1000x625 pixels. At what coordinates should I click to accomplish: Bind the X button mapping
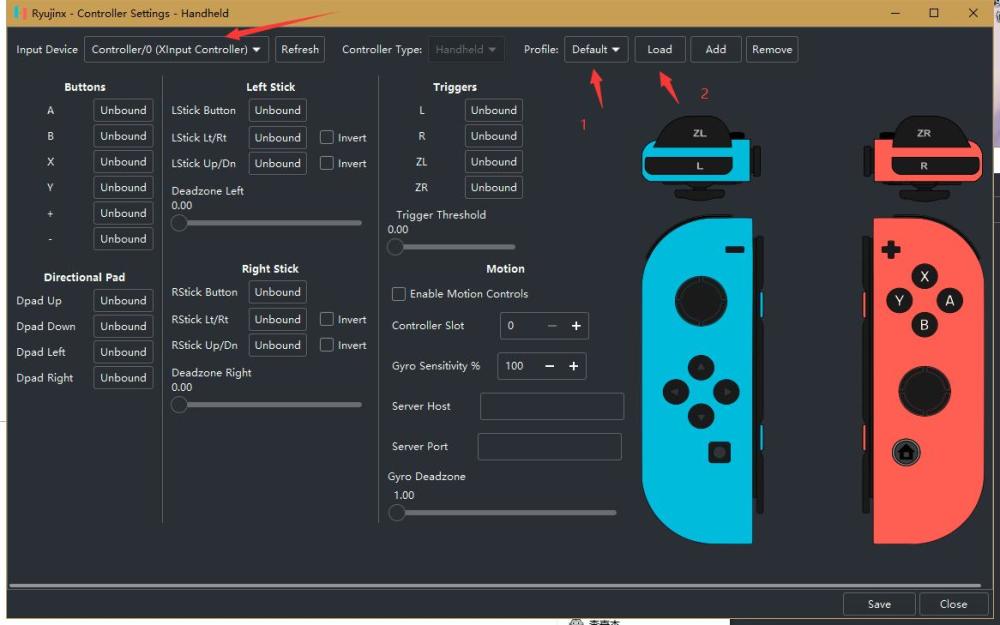click(x=123, y=161)
